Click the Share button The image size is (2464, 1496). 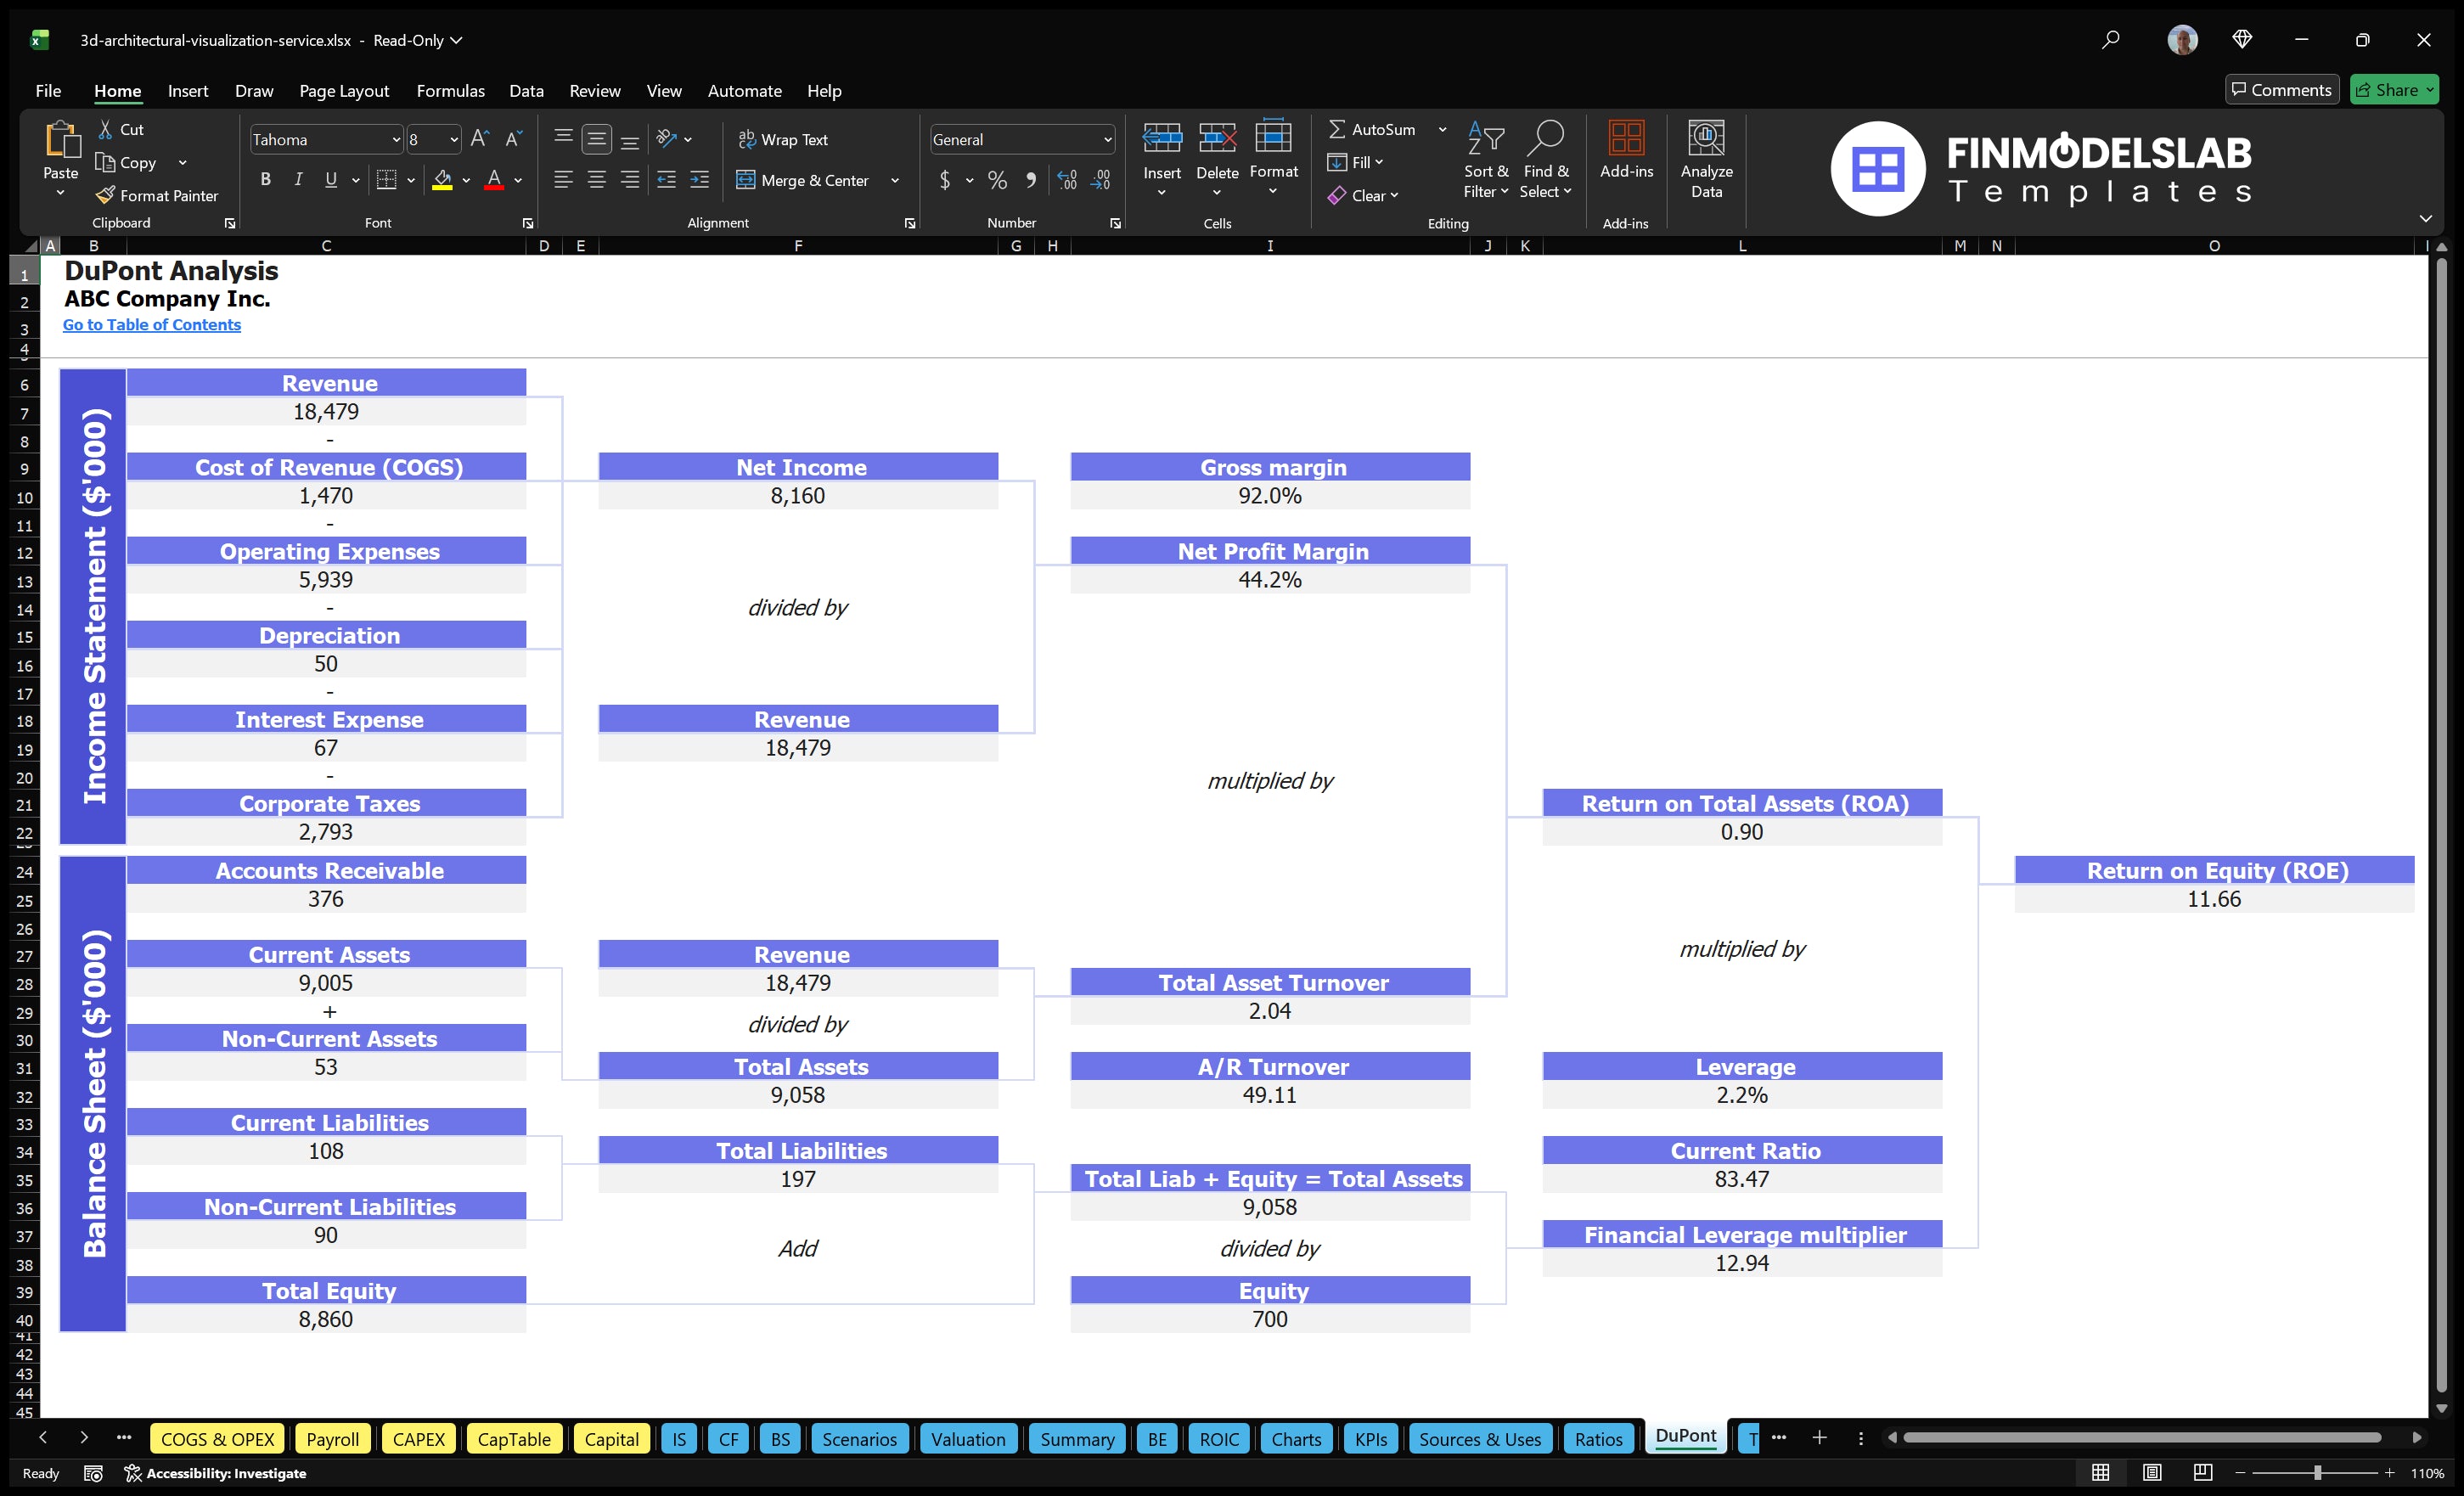[2392, 89]
